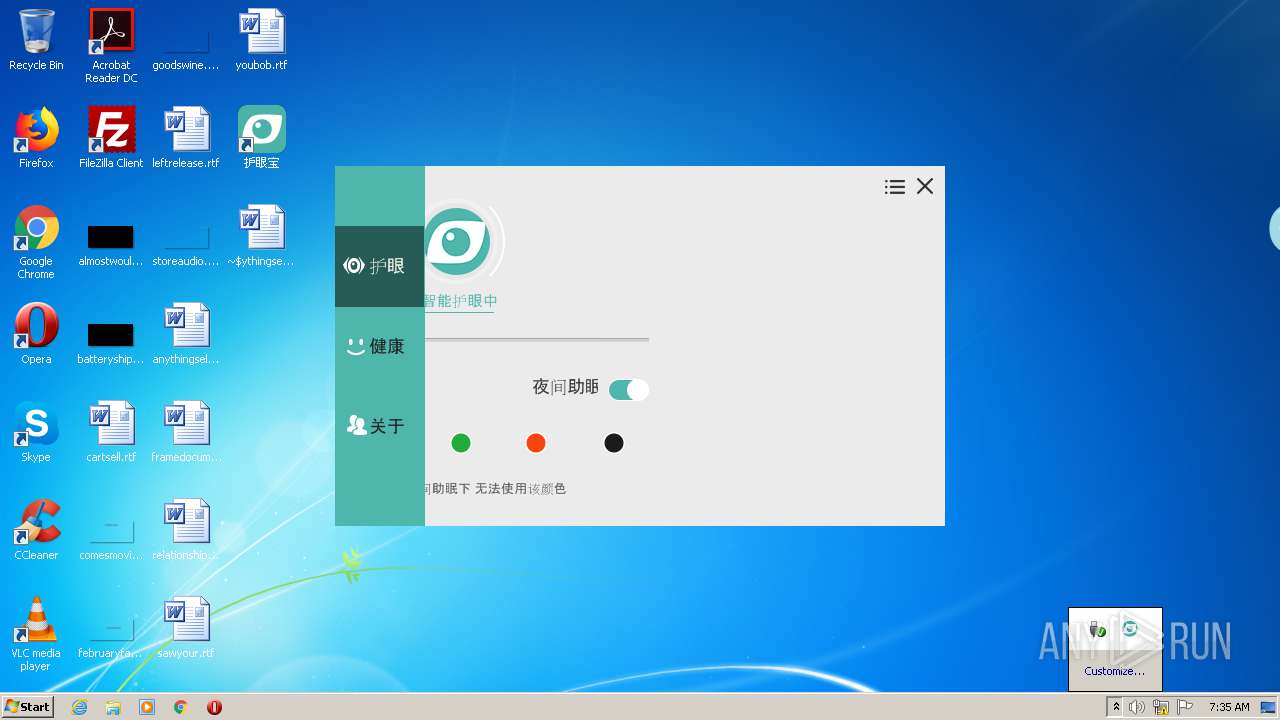This screenshot has width=1280, height=720.
Task: Open the network status tray icon
Action: tap(1161, 707)
